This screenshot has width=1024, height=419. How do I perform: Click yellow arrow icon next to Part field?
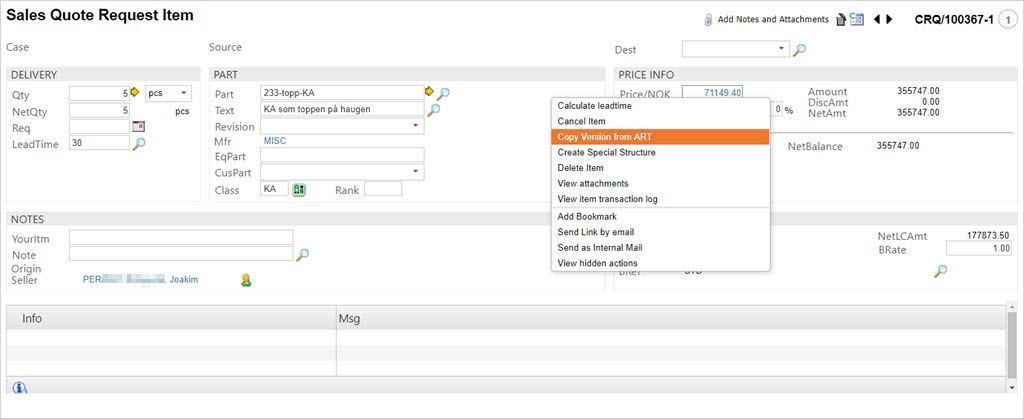coord(429,92)
